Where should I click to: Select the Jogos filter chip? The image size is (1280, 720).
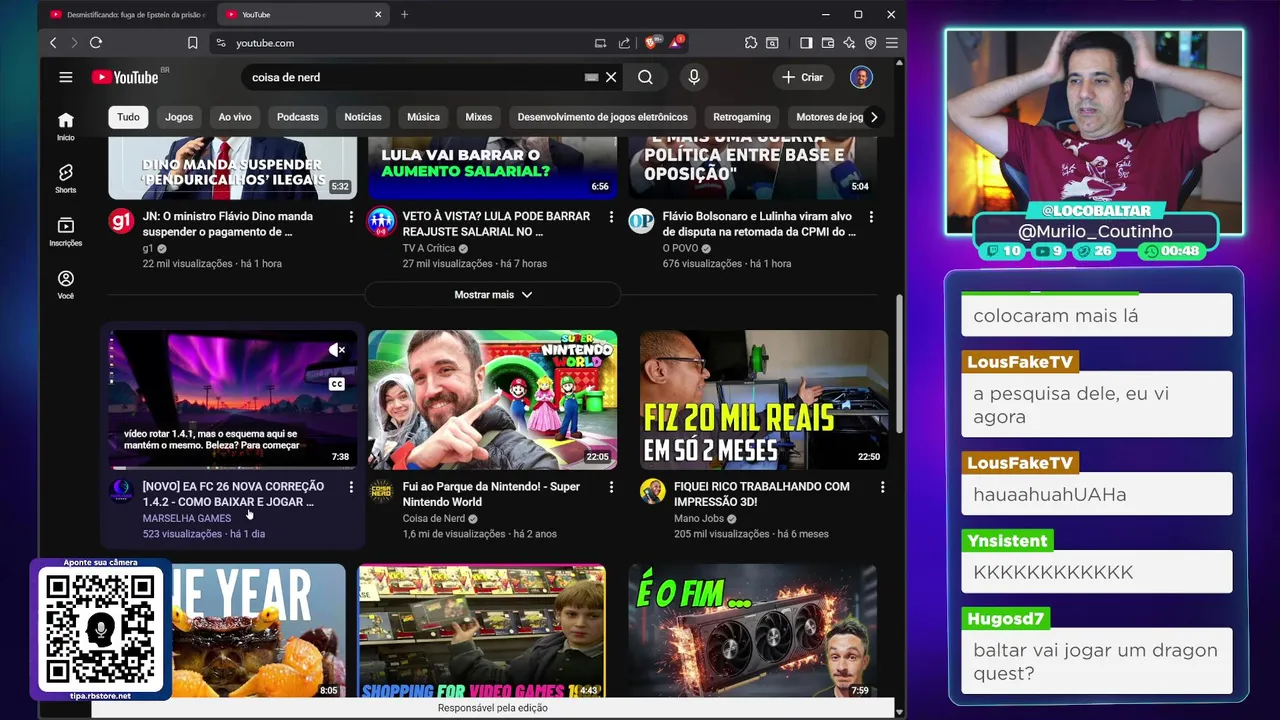point(179,117)
